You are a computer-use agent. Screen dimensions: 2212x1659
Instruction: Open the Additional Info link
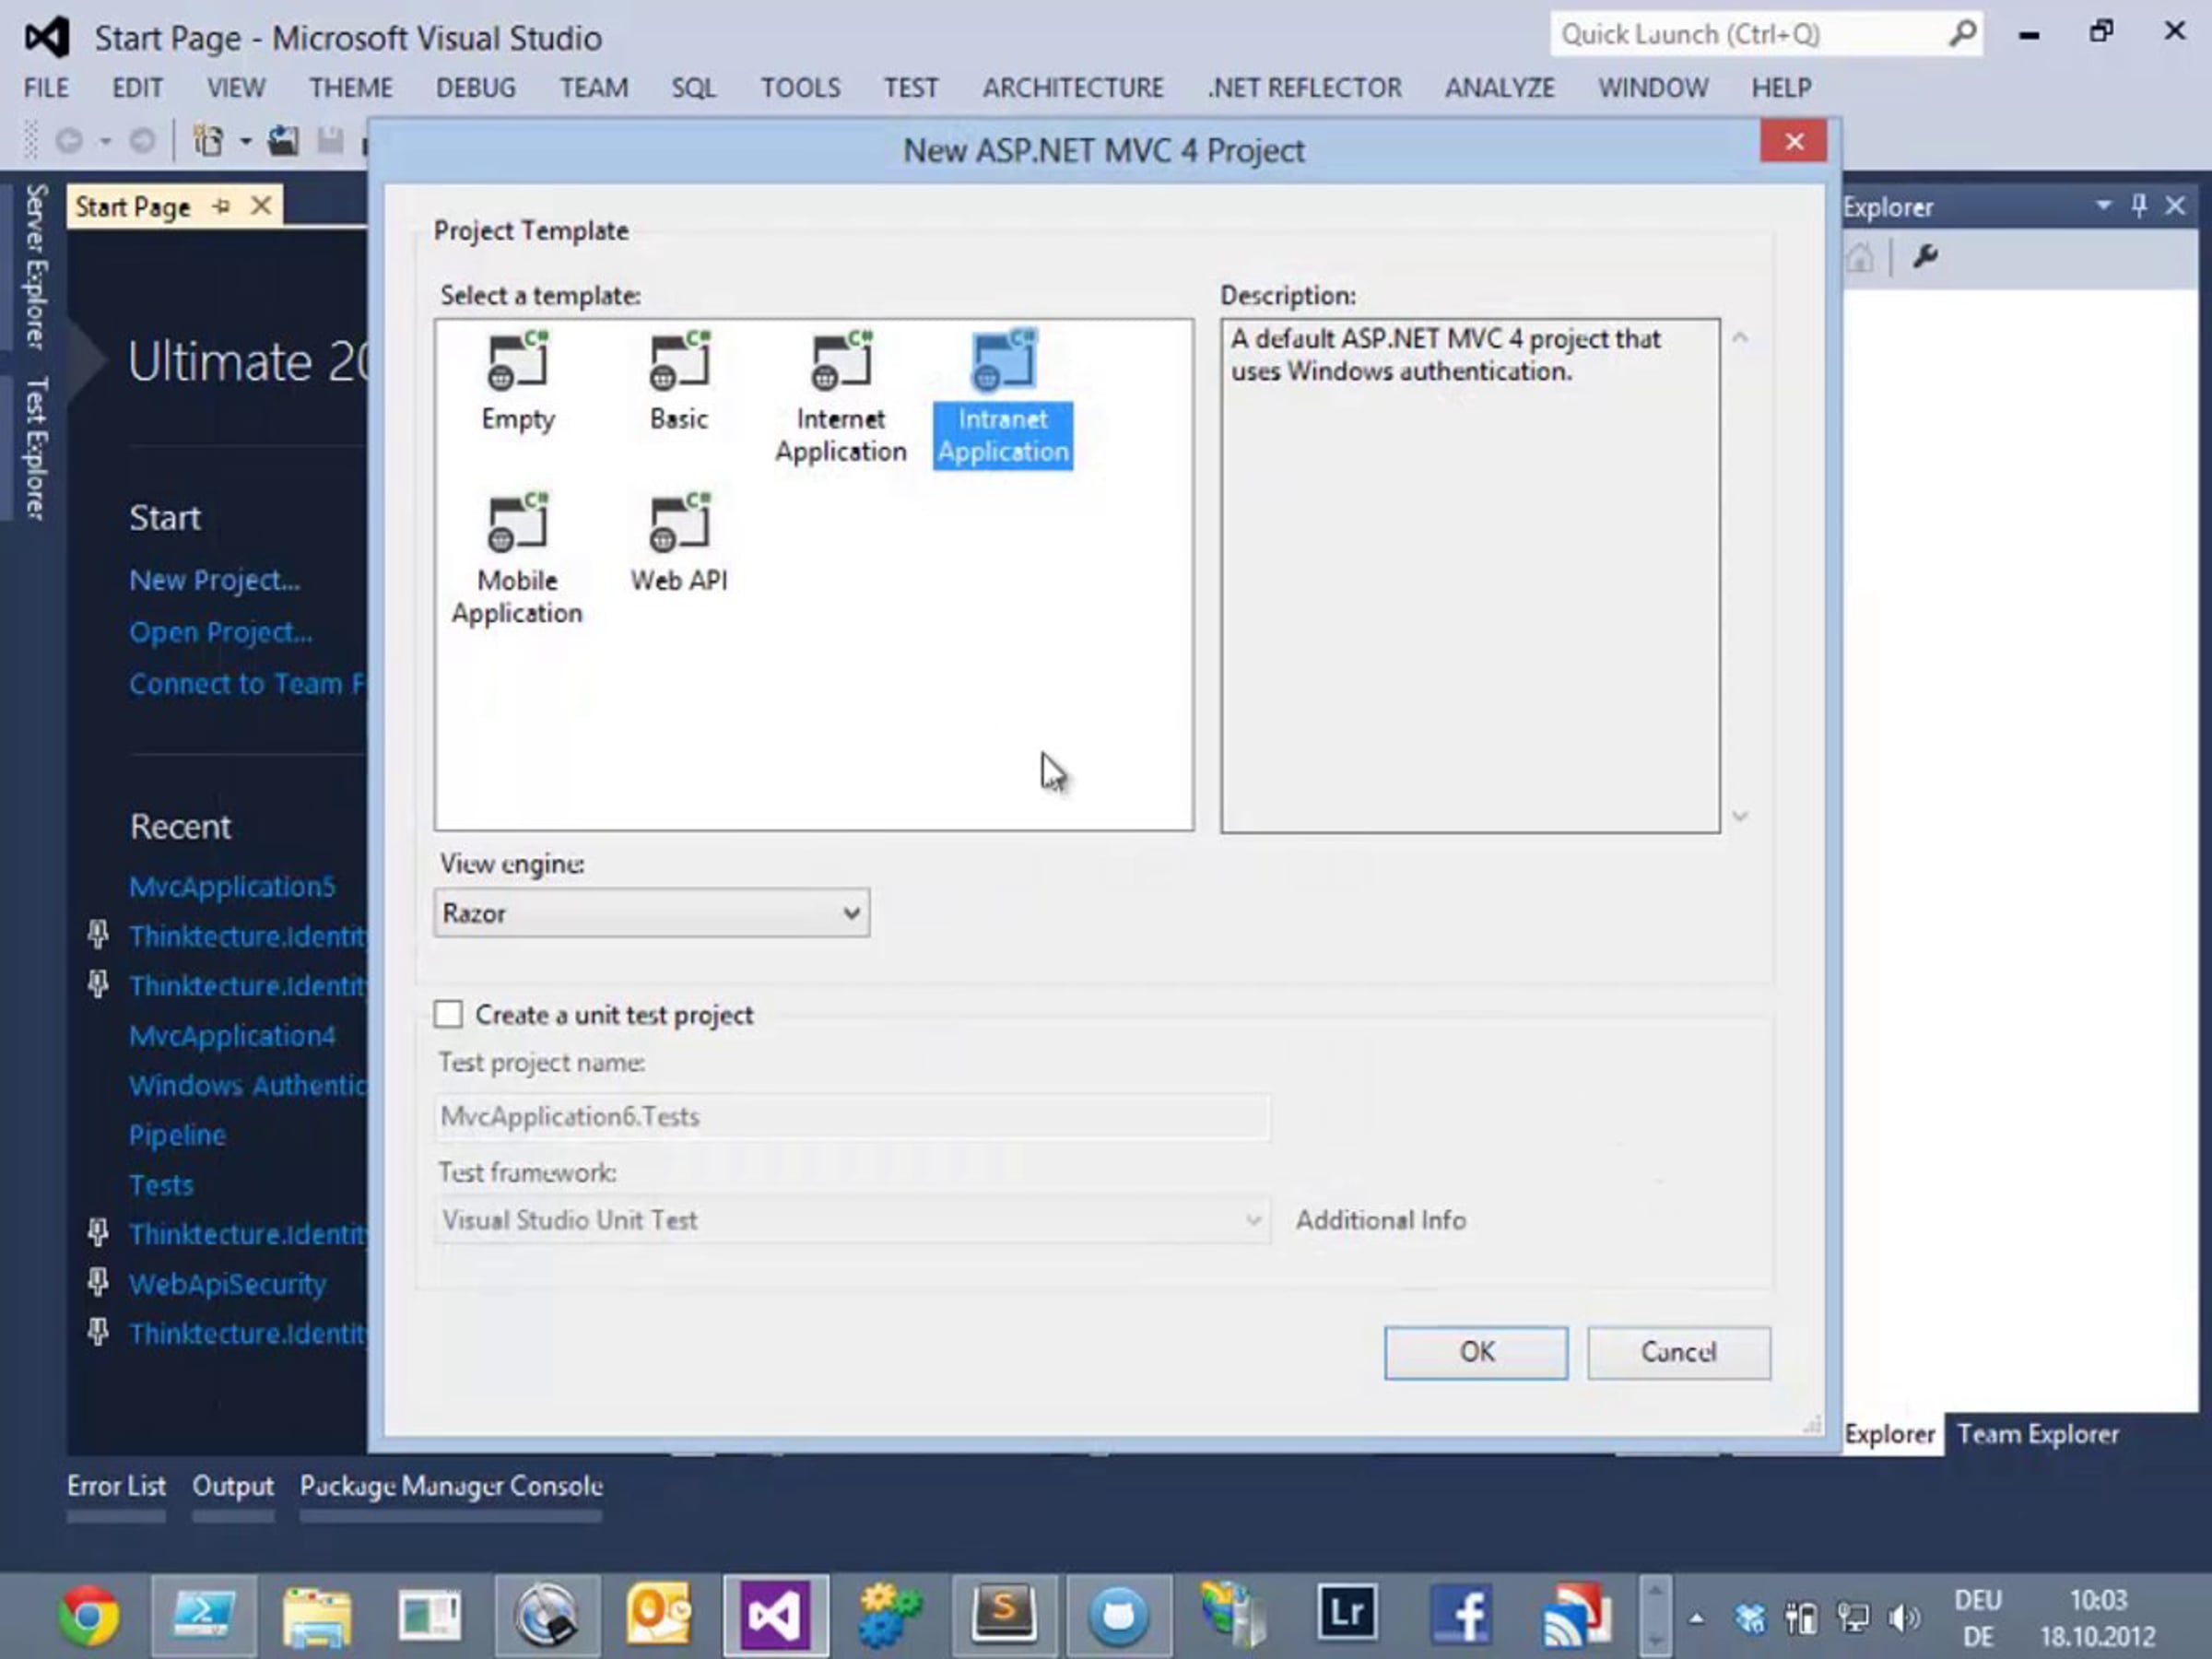(x=1381, y=1220)
